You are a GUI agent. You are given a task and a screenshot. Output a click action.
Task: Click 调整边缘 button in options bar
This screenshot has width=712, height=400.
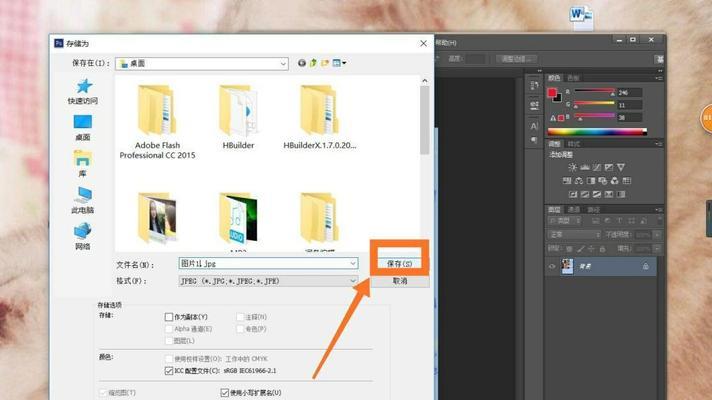pos(516,59)
